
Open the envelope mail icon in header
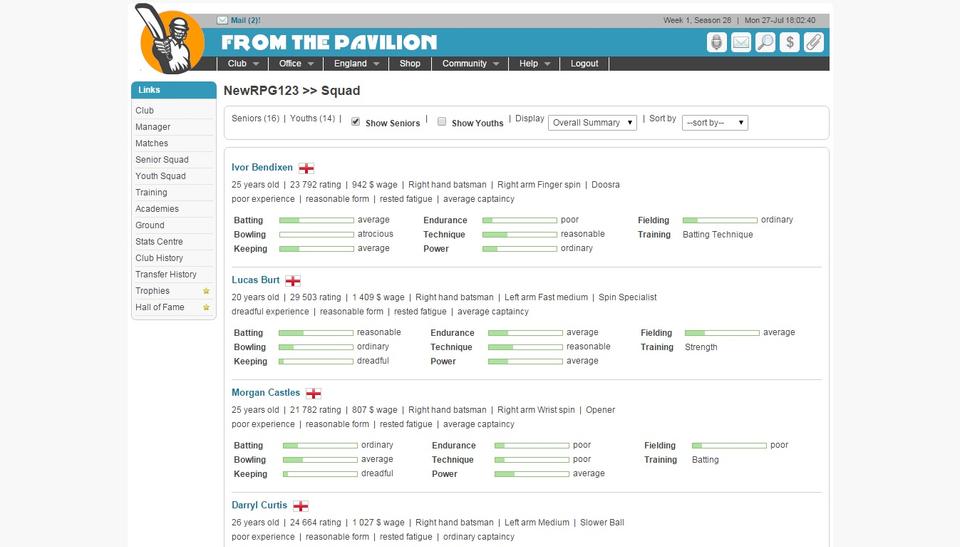point(741,42)
